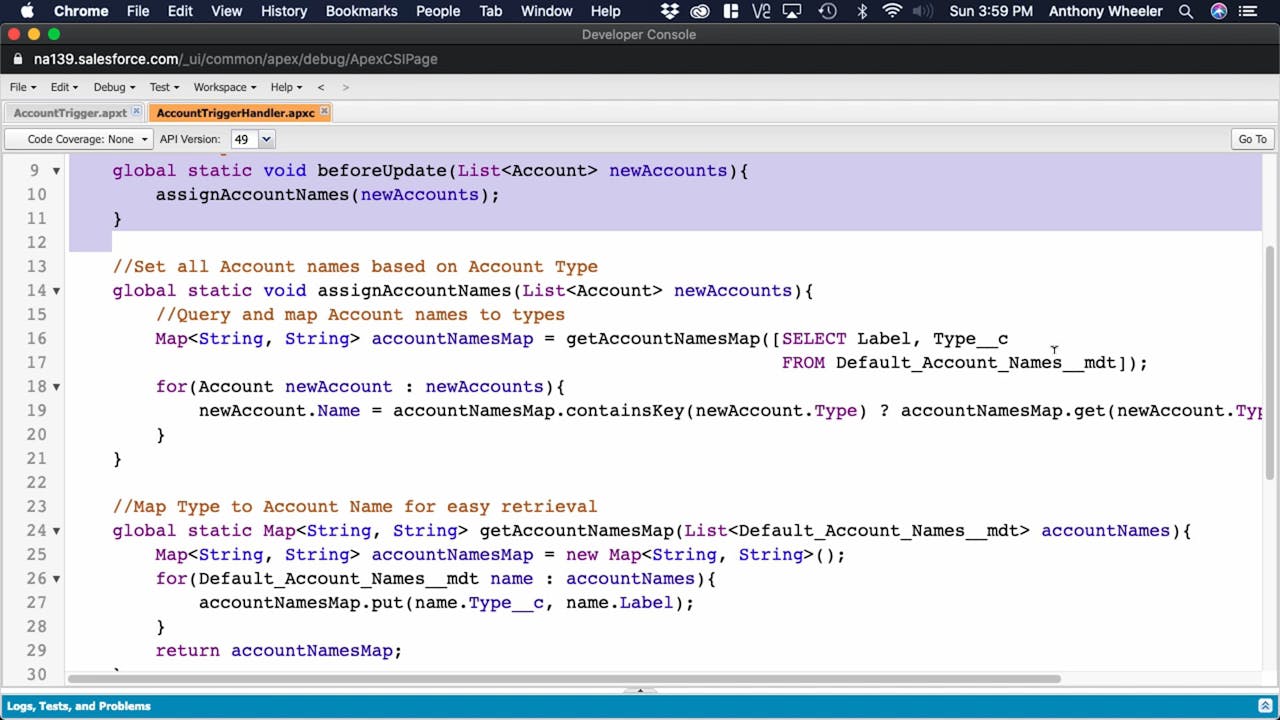Open the Developer Console Help menu
This screenshot has width=1280, height=720.
[286, 87]
